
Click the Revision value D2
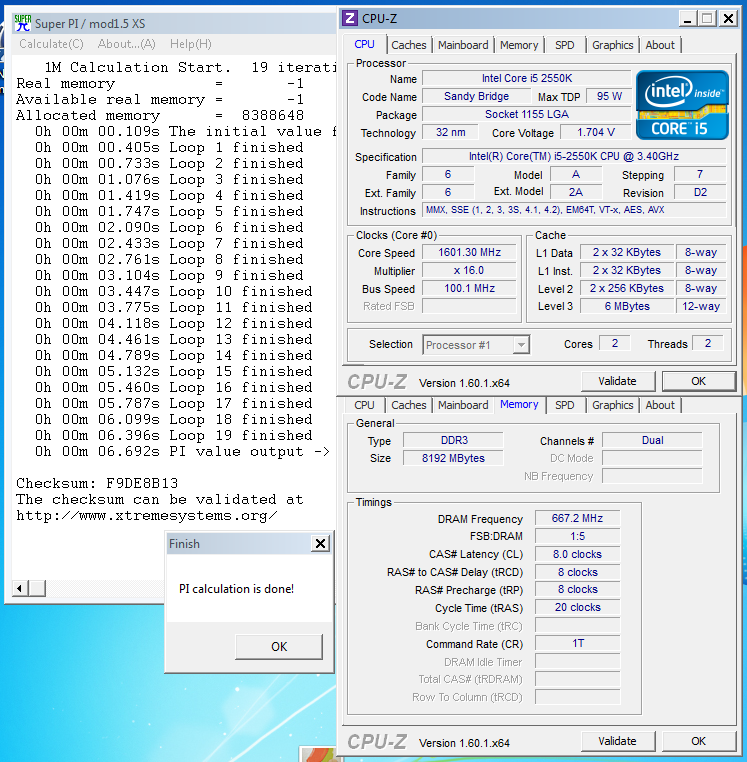click(x=700, y=193)
